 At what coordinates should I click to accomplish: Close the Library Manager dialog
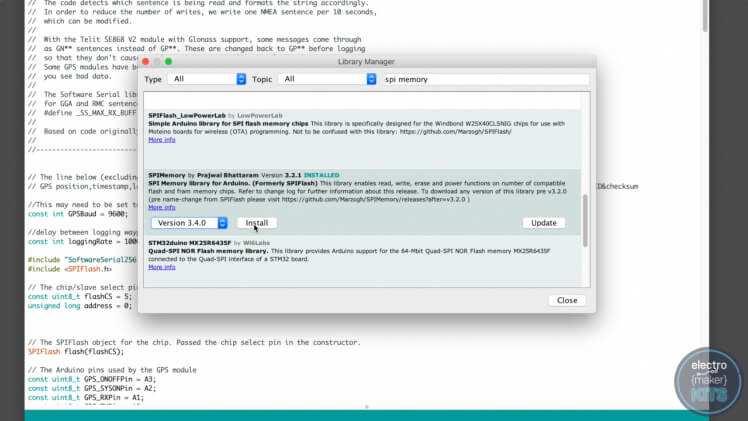click(567, 300)
